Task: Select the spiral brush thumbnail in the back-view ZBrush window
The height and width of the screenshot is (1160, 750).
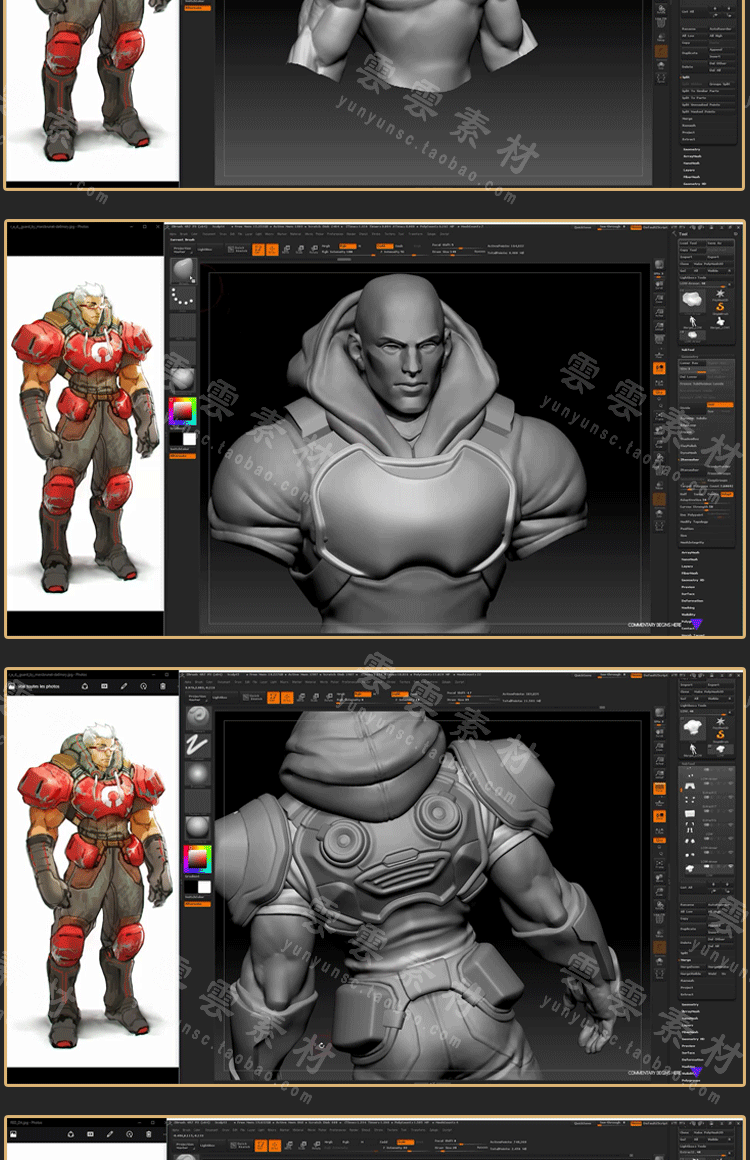Action: 197,716
